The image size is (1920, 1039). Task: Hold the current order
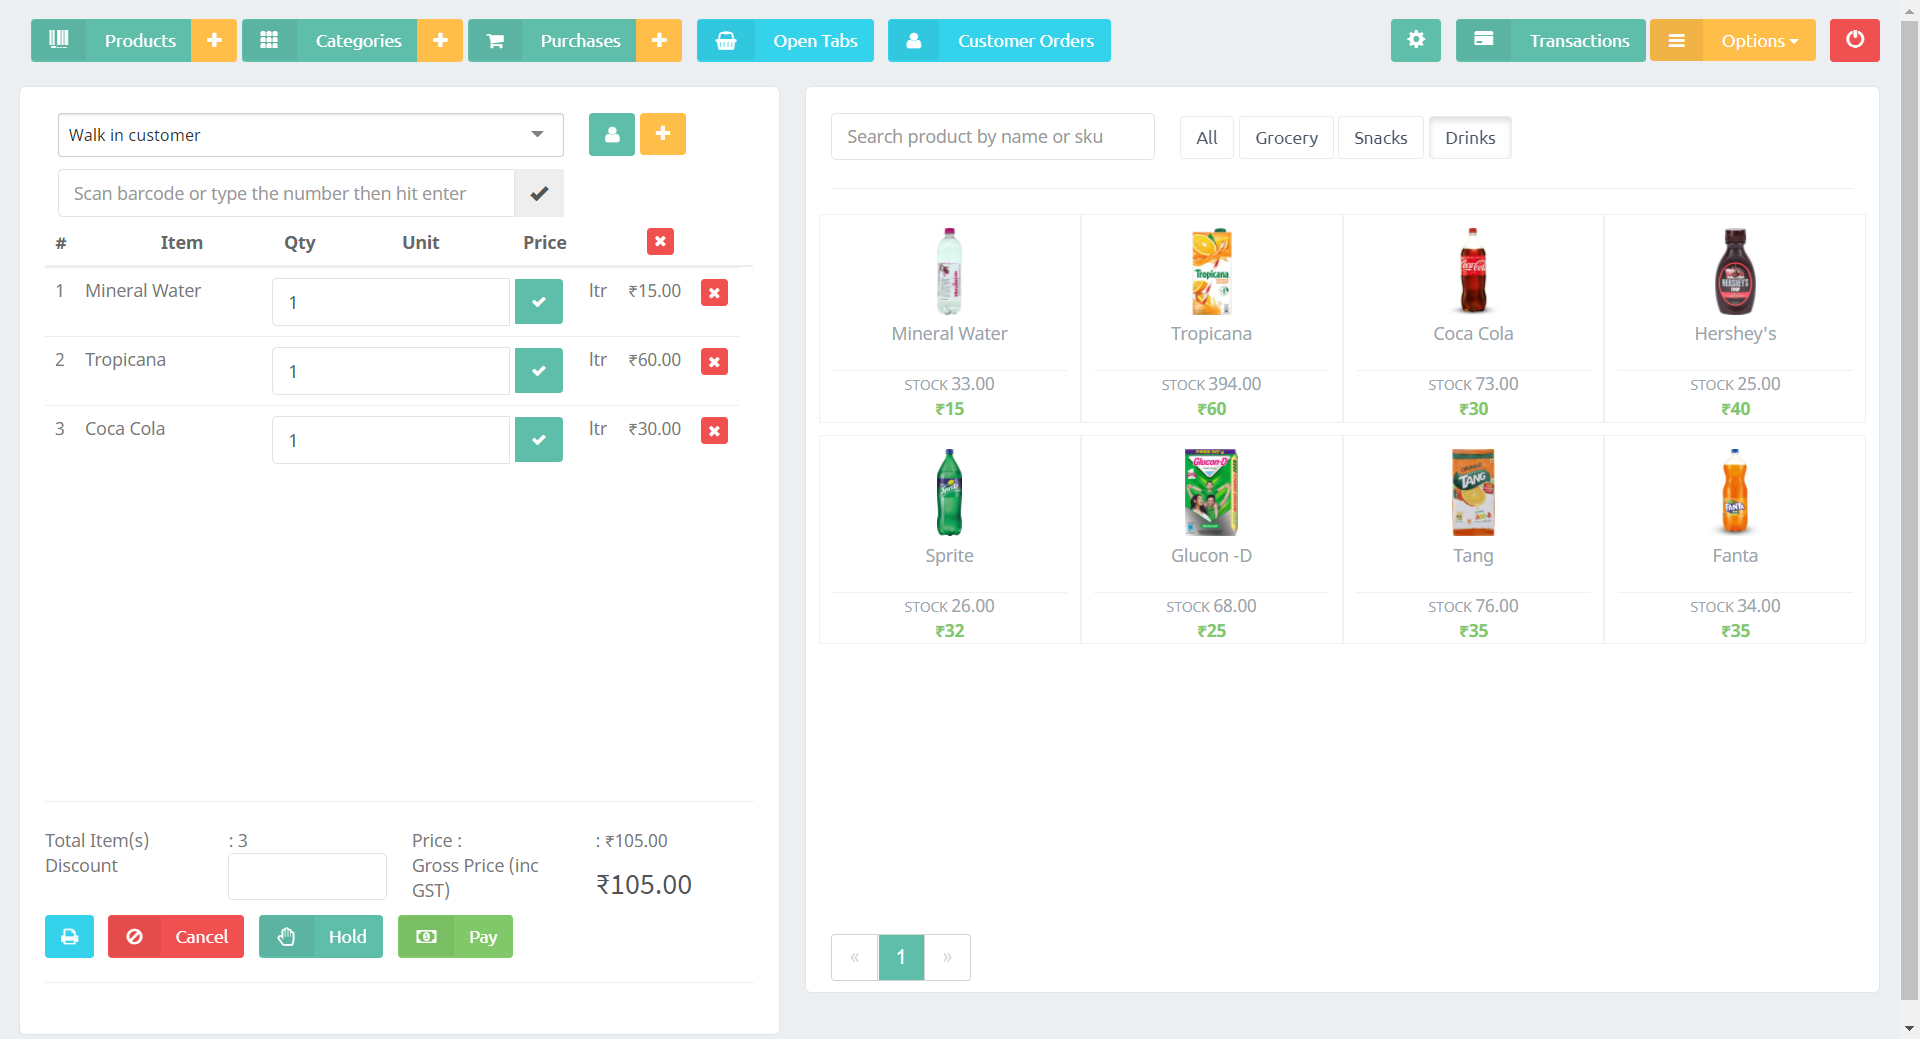(x=321, y=937)
